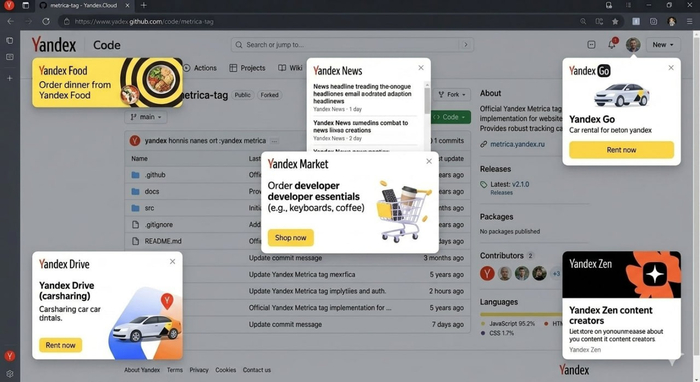Click the Contributors heading

click(502, 256)
